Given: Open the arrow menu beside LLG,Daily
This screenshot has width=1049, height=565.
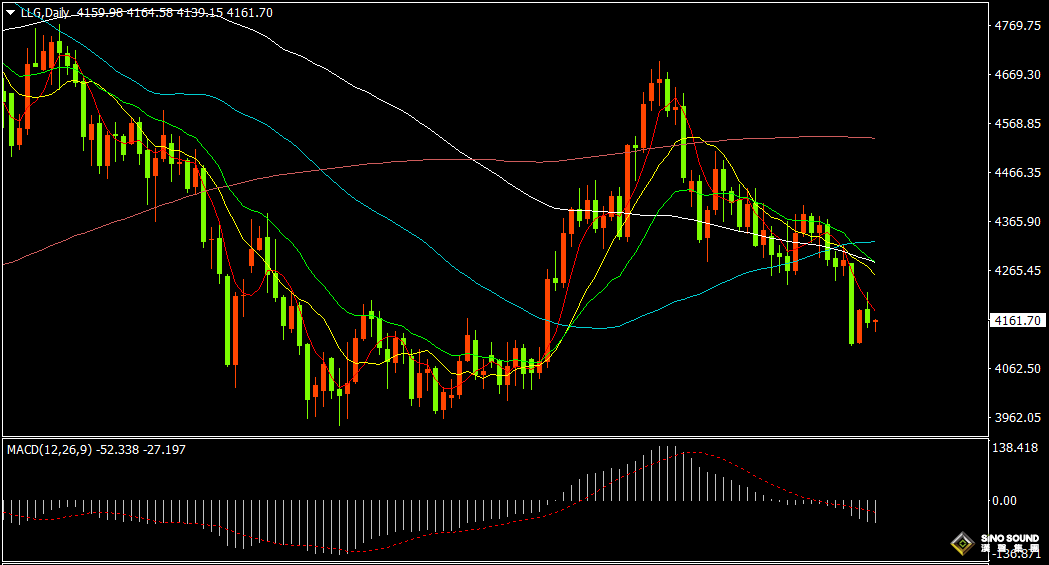Looking at the screenshot, I should pos(10,12).
